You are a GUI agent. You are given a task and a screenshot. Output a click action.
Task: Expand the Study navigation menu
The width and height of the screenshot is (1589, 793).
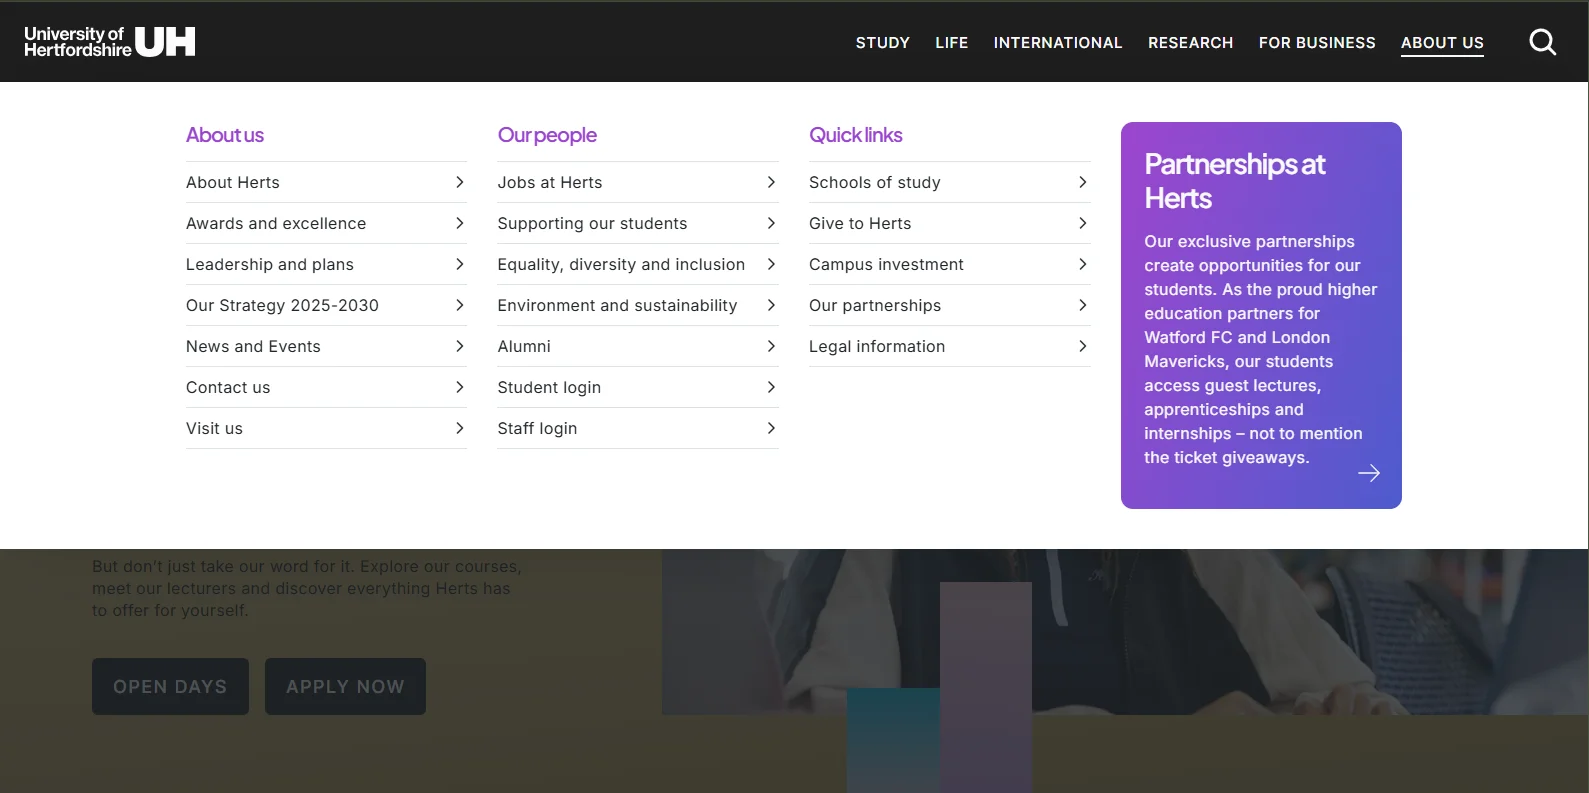click(883, 43)
